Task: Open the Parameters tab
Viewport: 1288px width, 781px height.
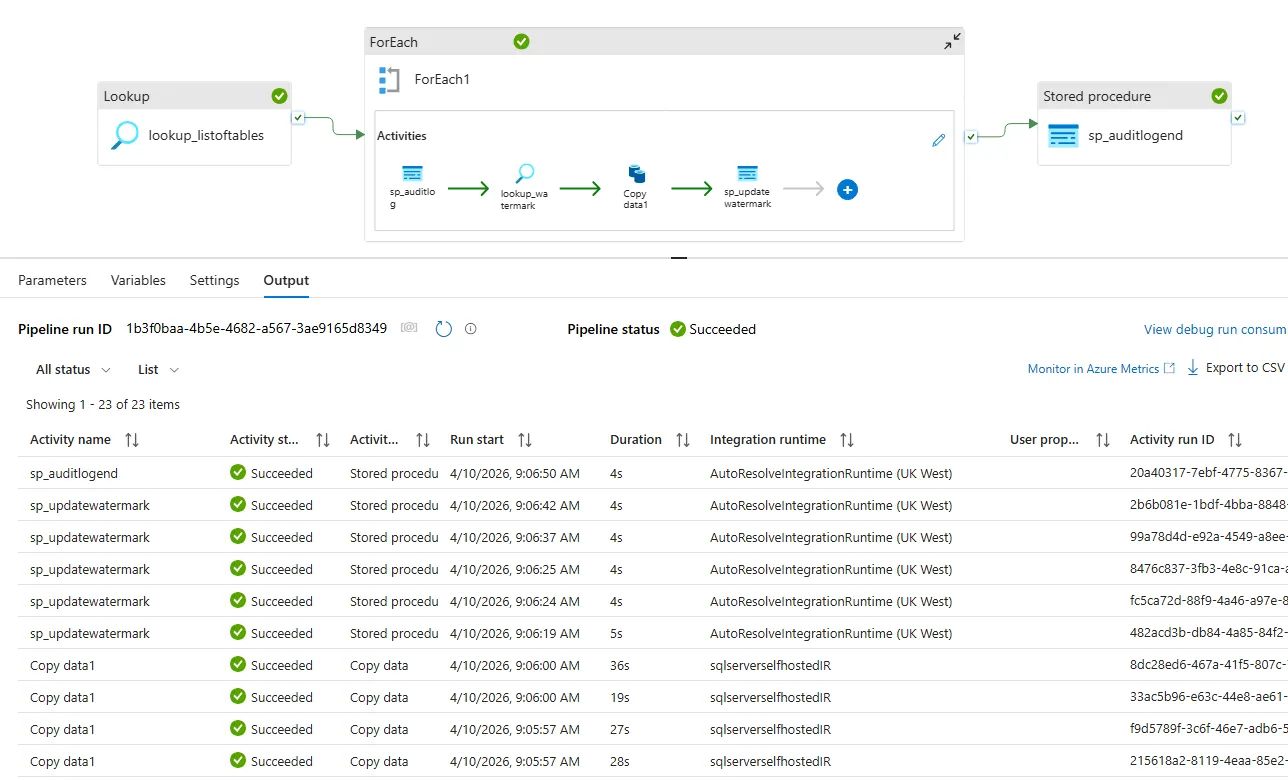Action: coord(52,280)
